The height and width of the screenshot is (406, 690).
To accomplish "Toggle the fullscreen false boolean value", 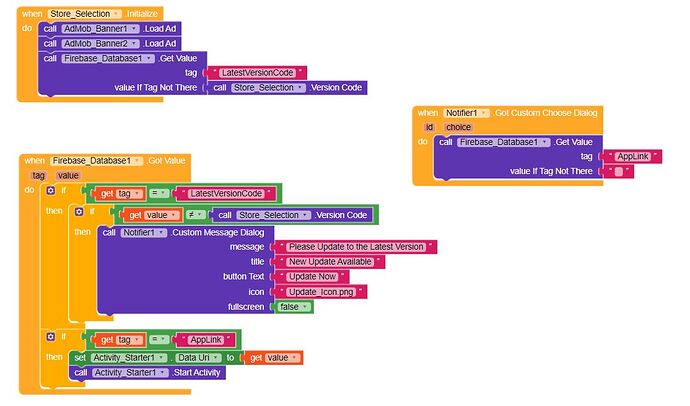I will click(x=294, y=307).
